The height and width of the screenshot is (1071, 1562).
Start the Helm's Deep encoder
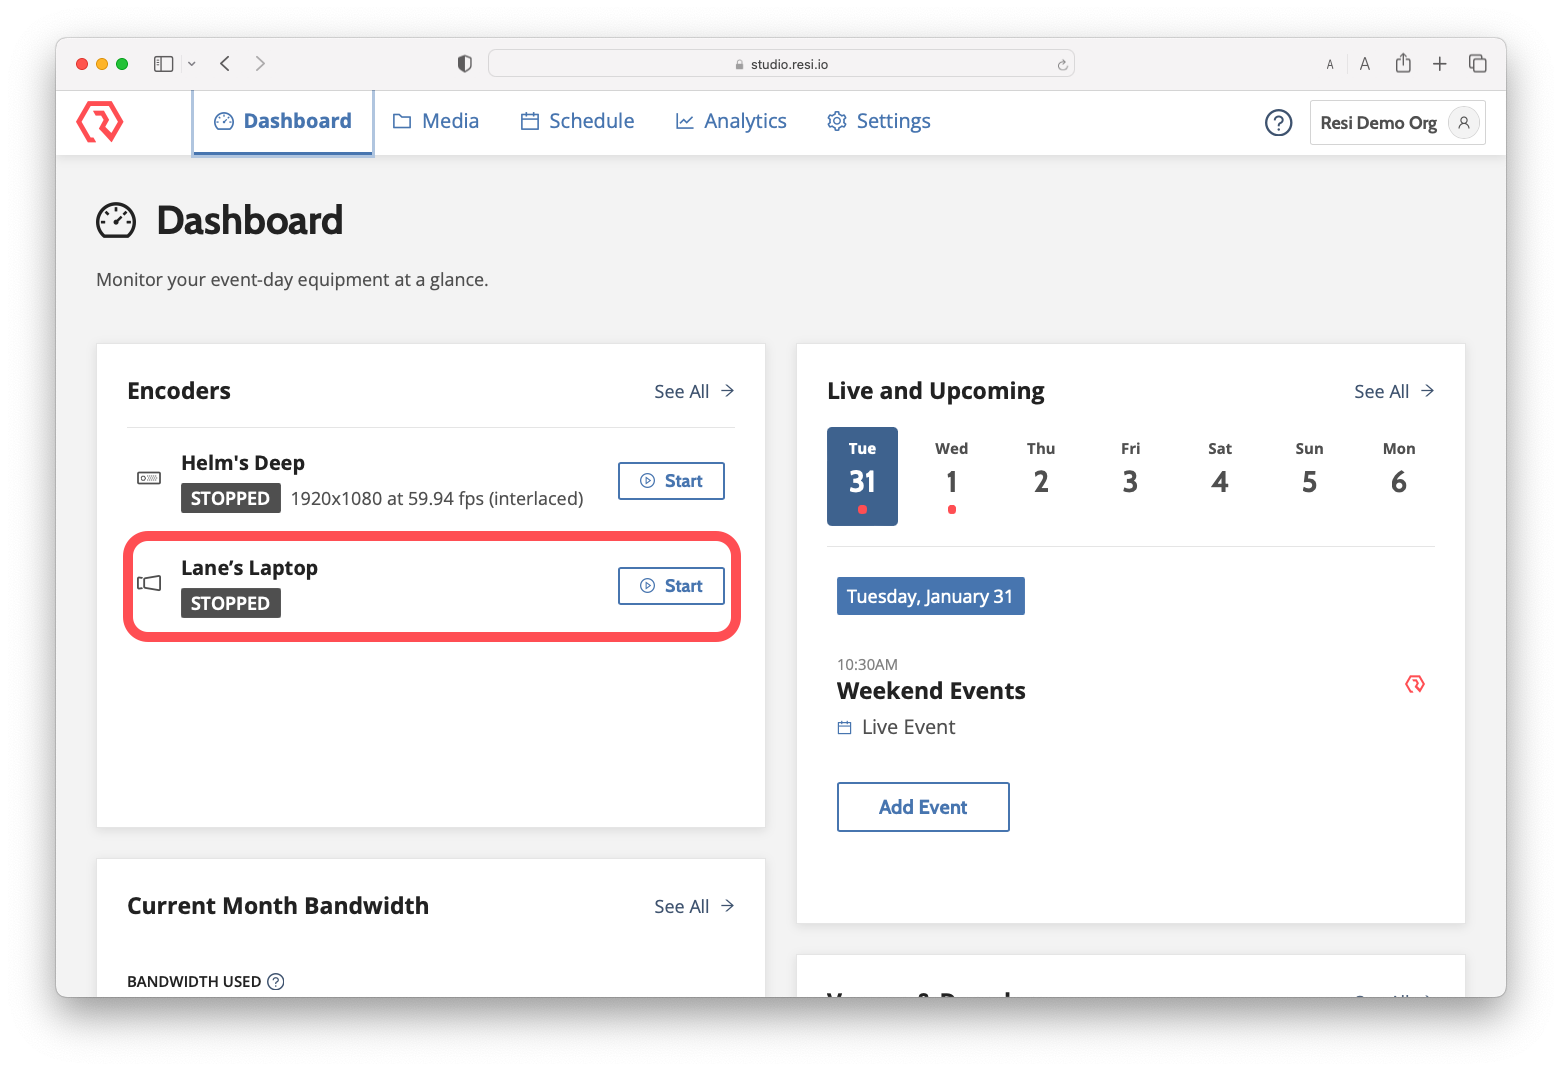coord(671,481)
